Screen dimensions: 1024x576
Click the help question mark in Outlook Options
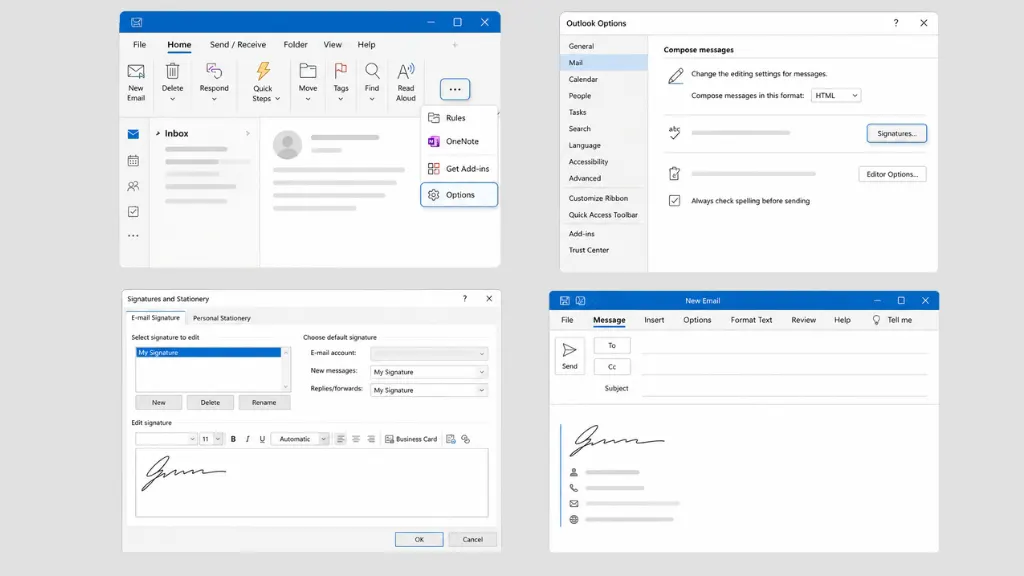coord(896,24)
